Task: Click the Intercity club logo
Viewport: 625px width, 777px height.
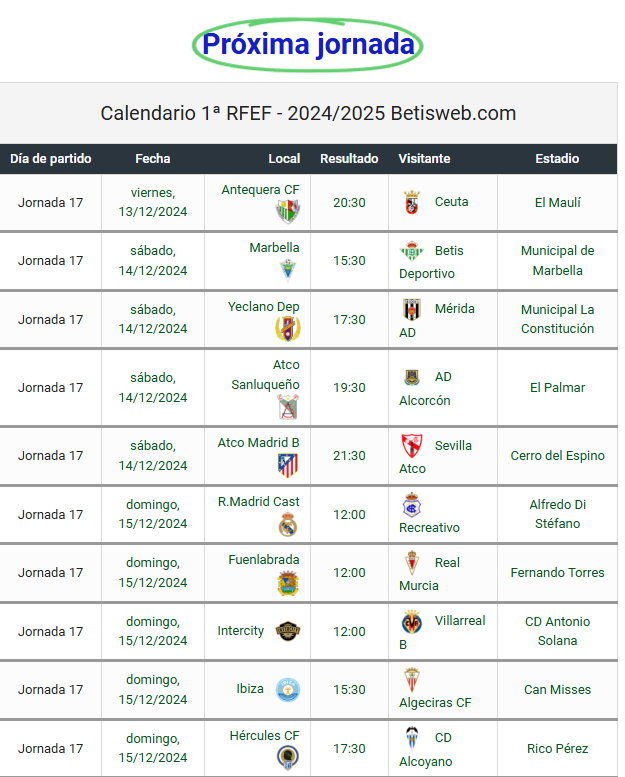Action: [288, 631]
